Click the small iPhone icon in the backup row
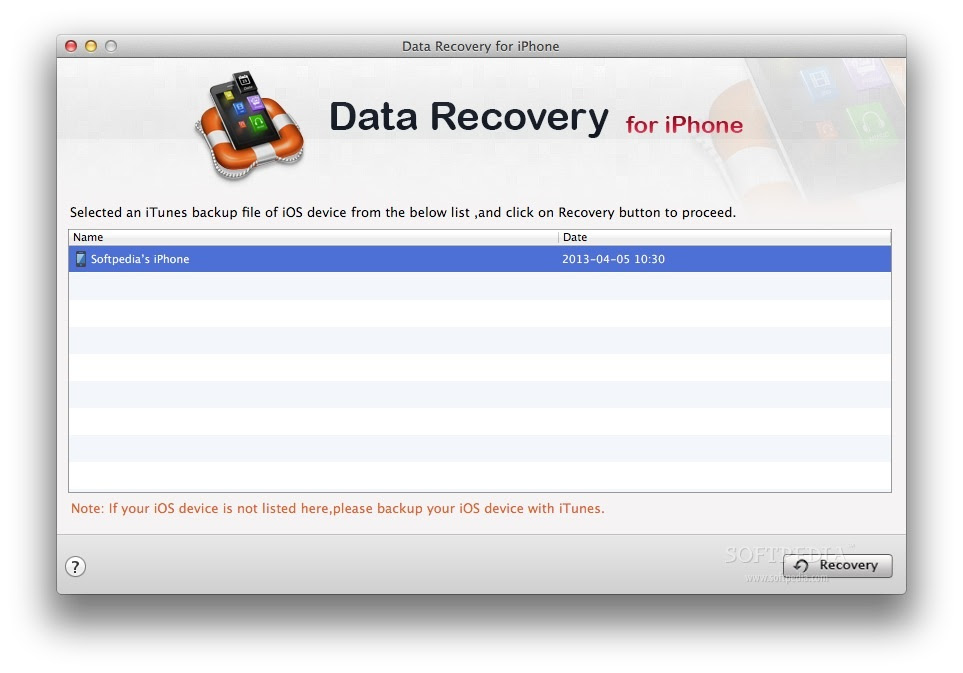963x673 pixels. [x=80, y=259]
